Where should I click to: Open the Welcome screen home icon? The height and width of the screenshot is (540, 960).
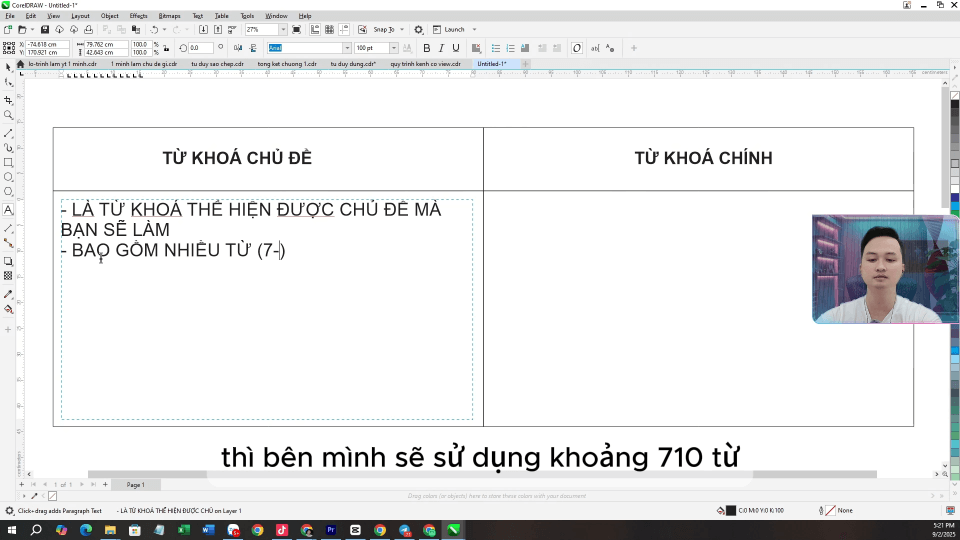[20, 64]
